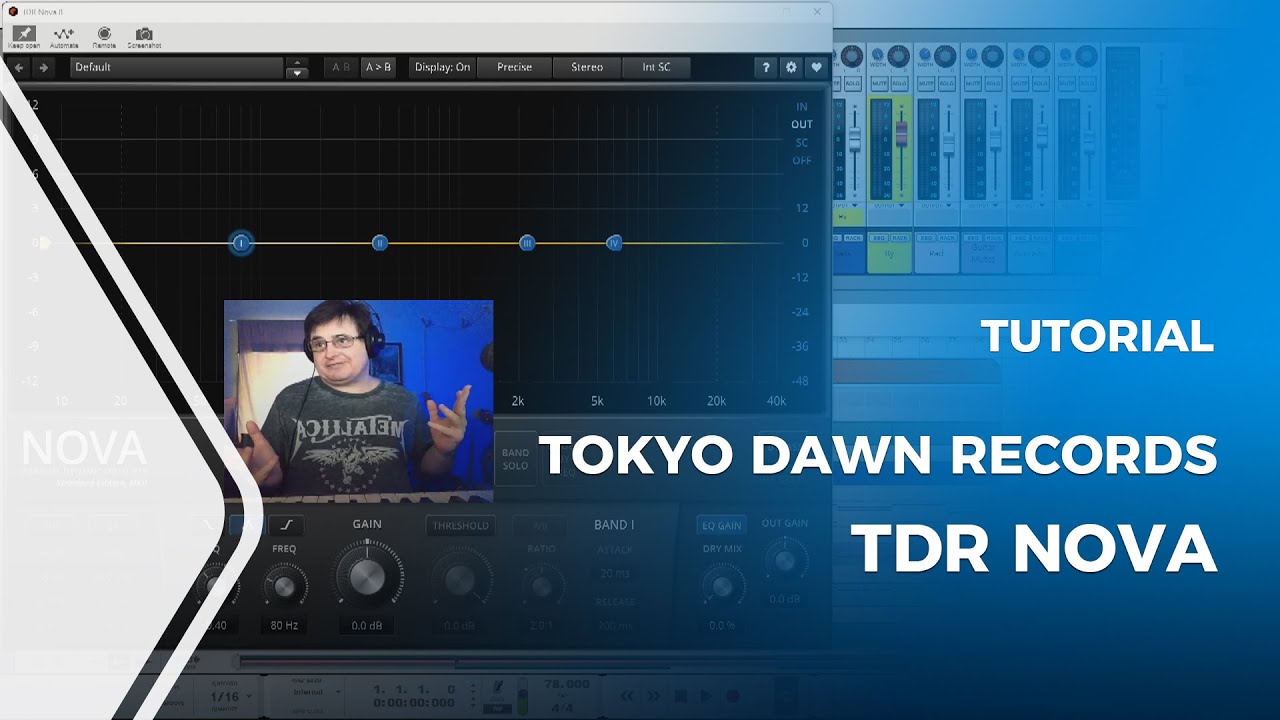Change the Stereo channel mode button
This screenshot has height=720, width=1280.
pyautogui.click(x=587, y=67)
